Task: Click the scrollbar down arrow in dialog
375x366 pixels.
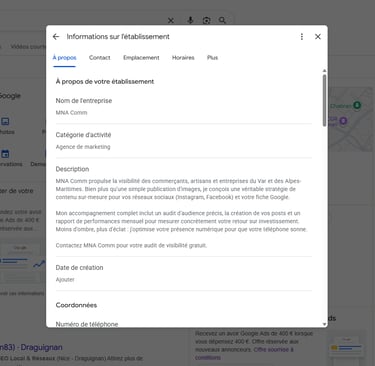Action: [324, 324]
